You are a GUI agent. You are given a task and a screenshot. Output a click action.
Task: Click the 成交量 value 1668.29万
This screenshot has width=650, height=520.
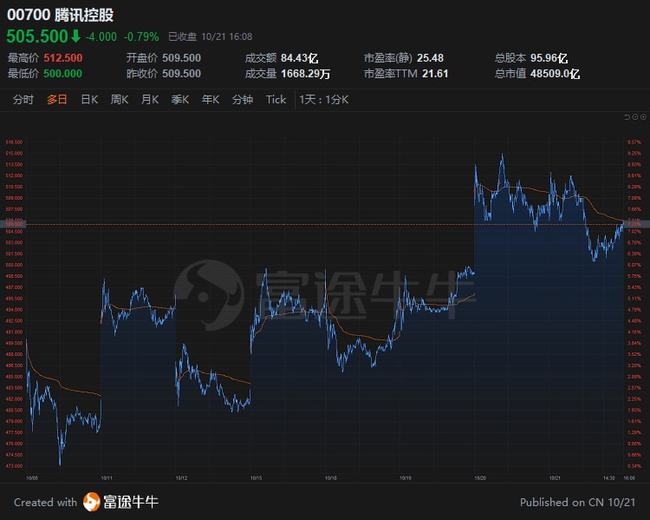[306, 73]
